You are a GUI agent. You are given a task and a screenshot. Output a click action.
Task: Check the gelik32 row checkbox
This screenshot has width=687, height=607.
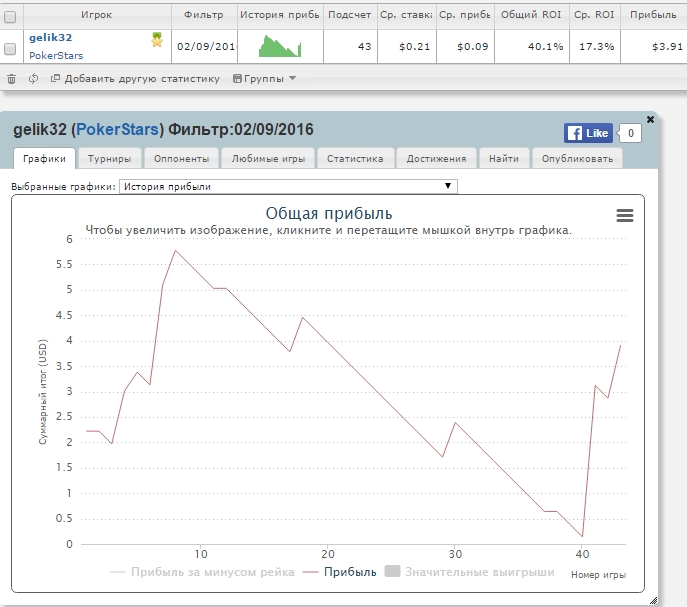coord(10,49)
